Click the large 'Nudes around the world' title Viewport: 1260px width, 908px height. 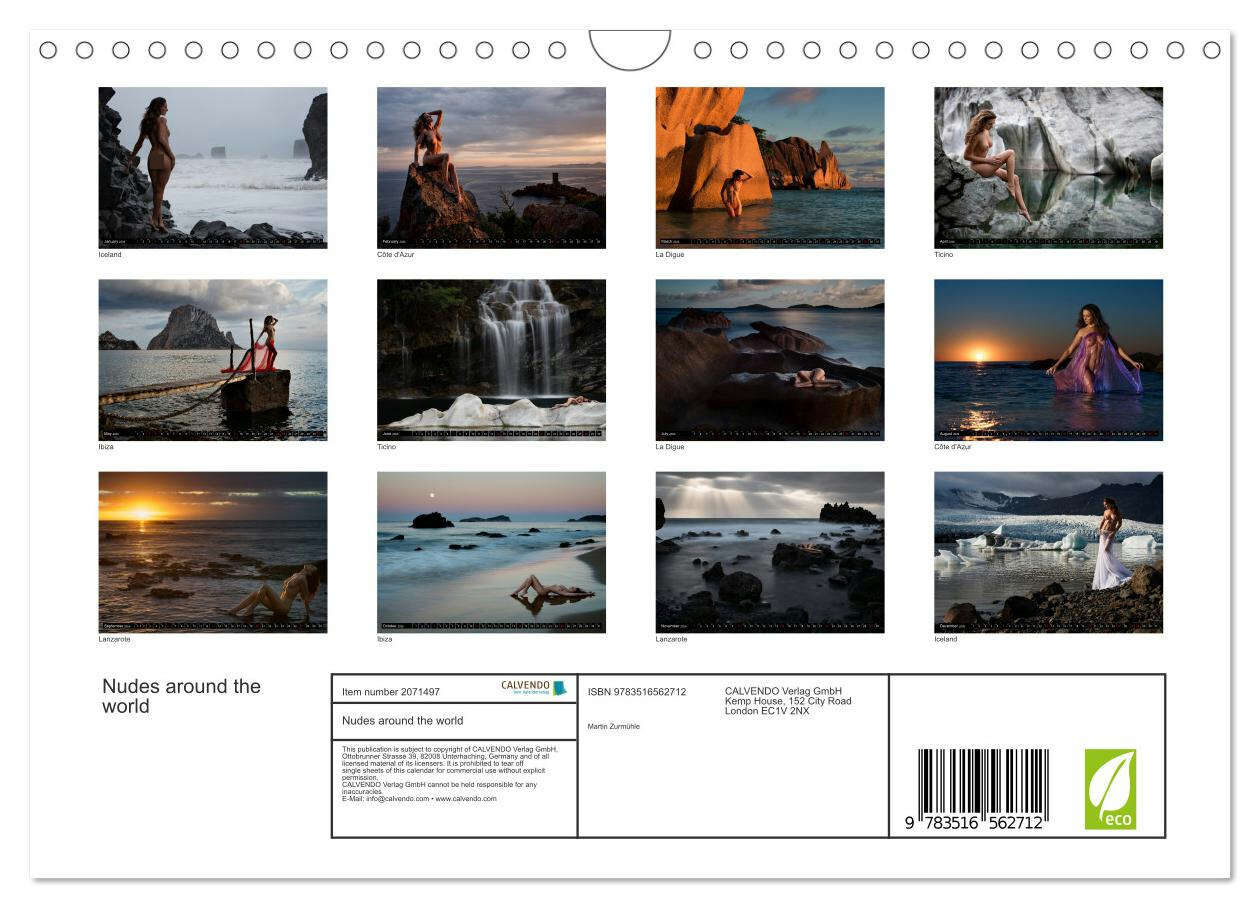click(x=181, y=696)
